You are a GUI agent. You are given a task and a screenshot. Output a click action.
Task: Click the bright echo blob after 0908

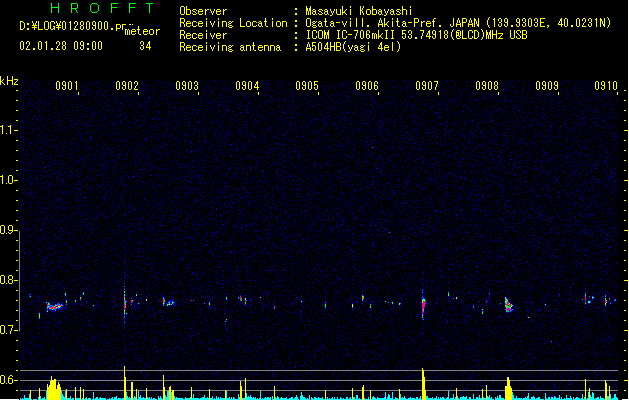pos(509,305)
